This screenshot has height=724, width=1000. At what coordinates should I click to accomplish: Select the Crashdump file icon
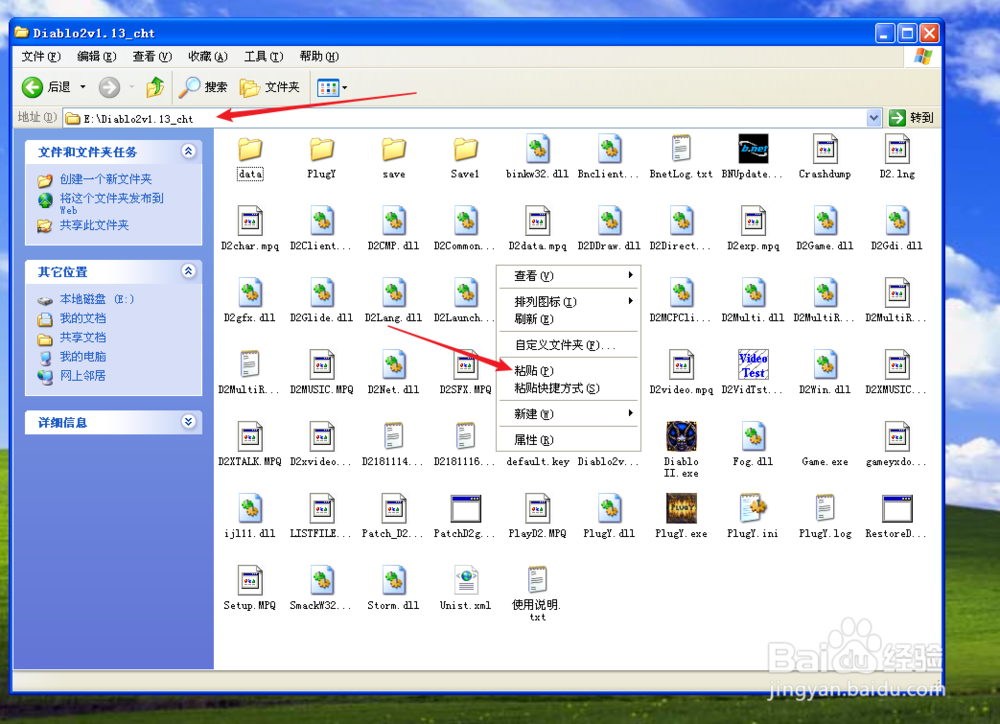[825, 150]
